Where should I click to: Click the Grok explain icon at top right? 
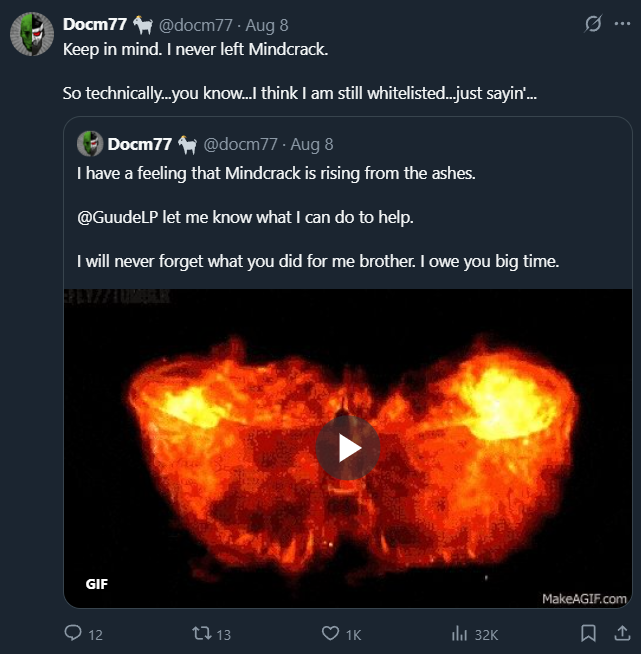click(x=593, y=24)
